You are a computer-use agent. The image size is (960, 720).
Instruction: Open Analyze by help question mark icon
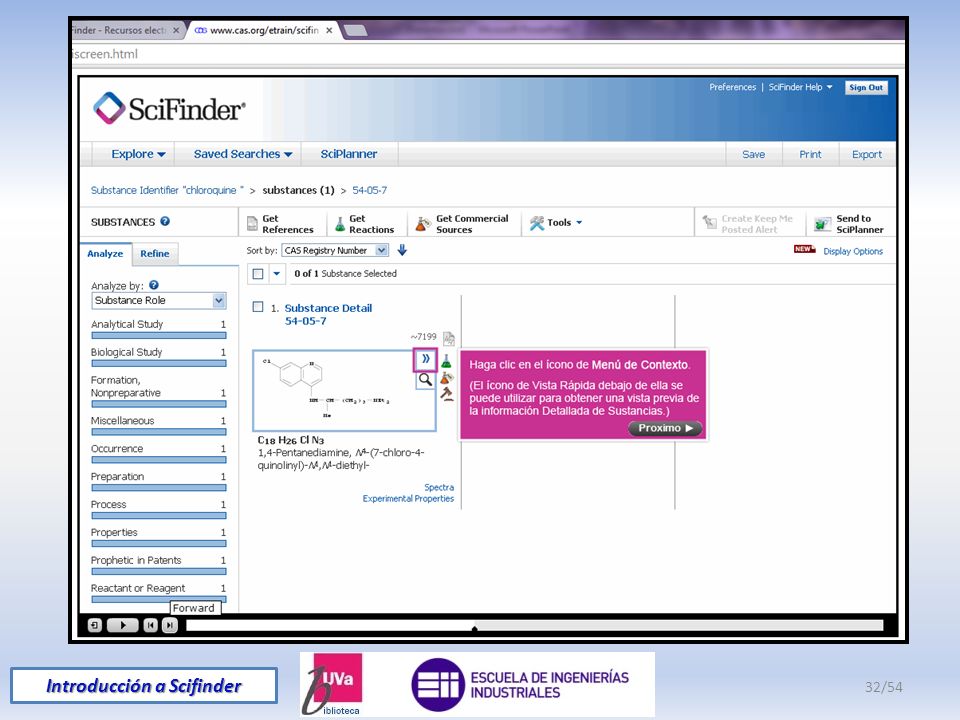click(x=154, y=285)
